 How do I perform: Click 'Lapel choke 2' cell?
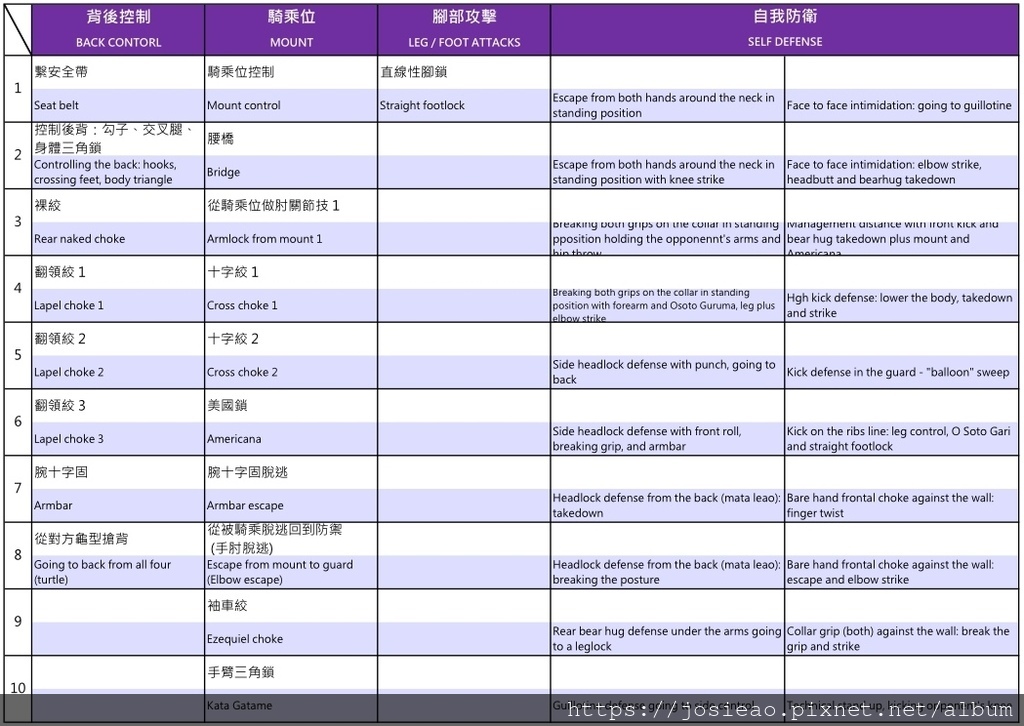point(118,372)
